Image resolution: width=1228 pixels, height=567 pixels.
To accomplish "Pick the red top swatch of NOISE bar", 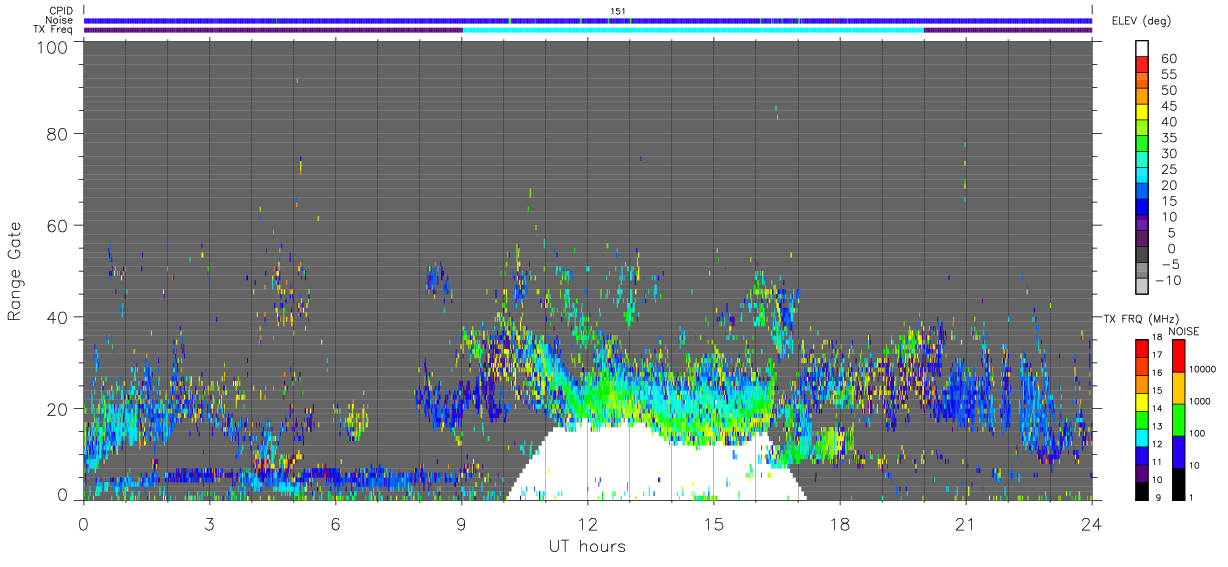I will click(x=1178, y=354).
